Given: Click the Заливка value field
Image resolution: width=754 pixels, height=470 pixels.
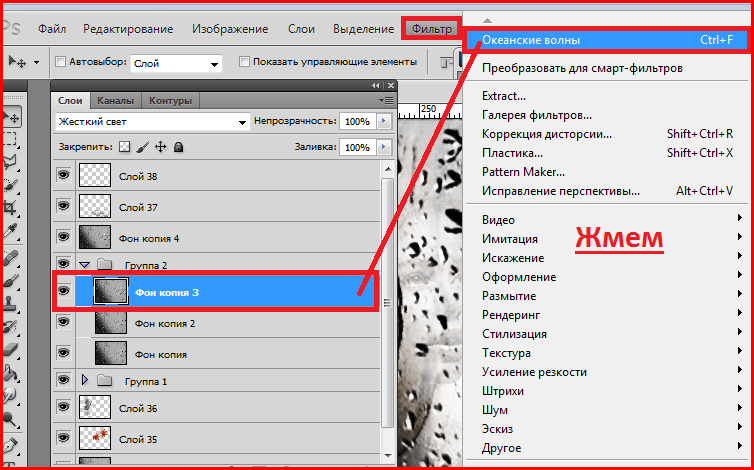Looking at the screenshot, I should tap(358, 147).
